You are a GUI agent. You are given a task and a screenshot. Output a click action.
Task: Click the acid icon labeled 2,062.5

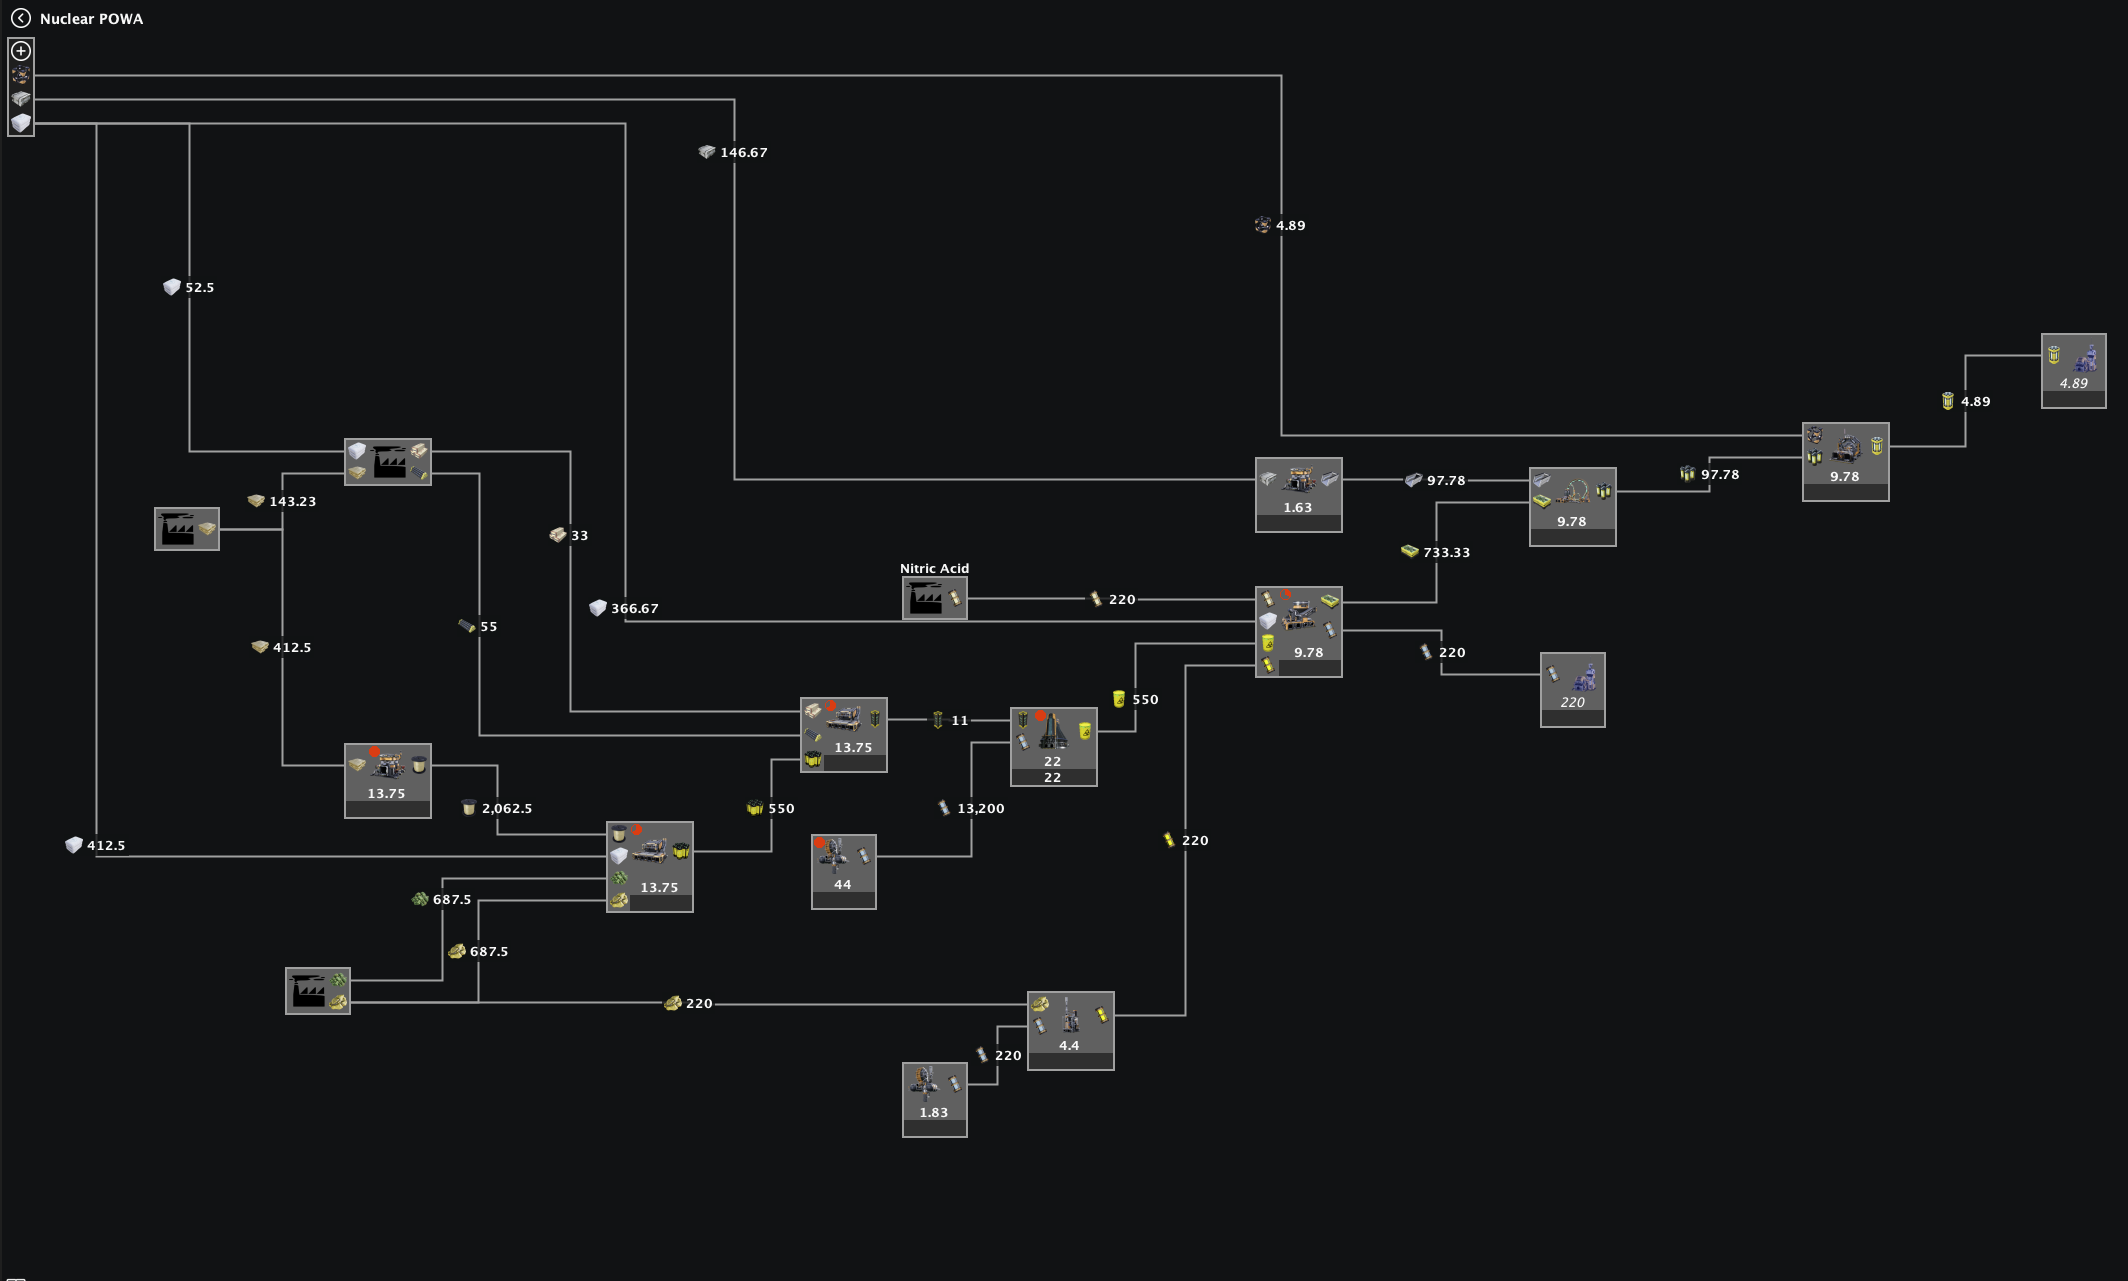click(x=467, y=807)
